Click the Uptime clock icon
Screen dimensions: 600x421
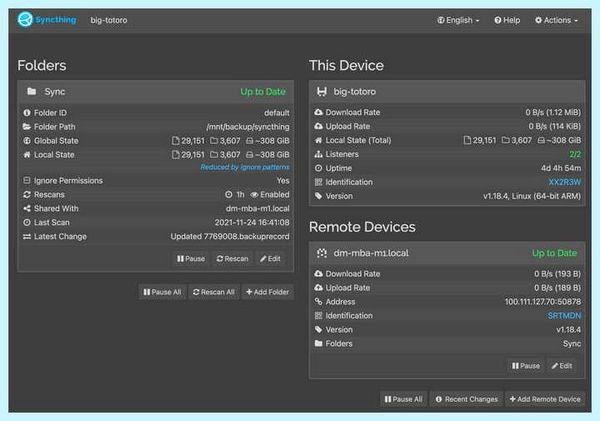318,168
